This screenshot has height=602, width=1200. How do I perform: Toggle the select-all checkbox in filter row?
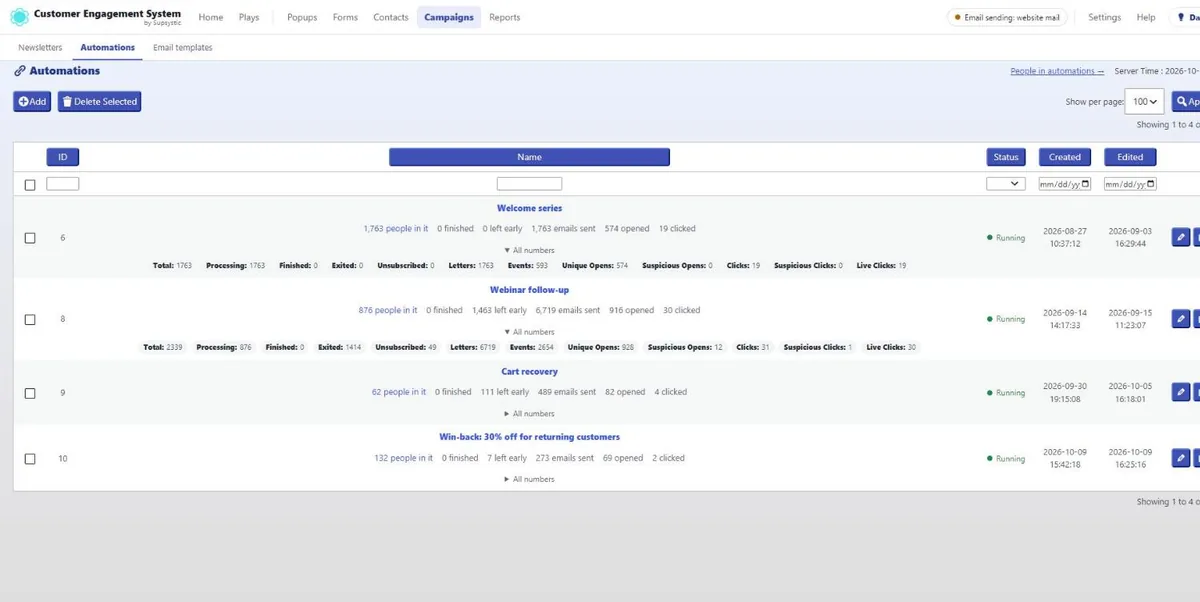(x=30, y=185)
